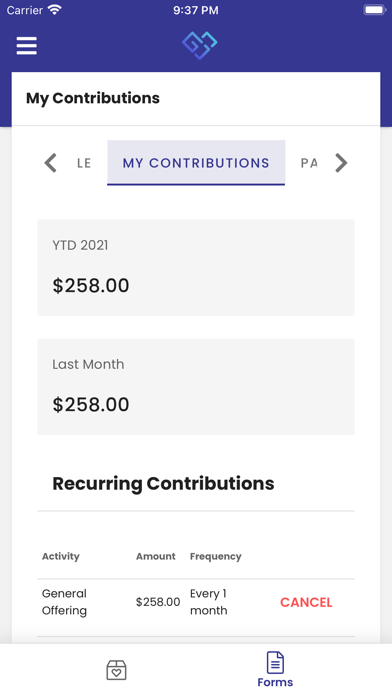Tap the app logo in header
Screen dimensions: 392x696
[200, 45]
